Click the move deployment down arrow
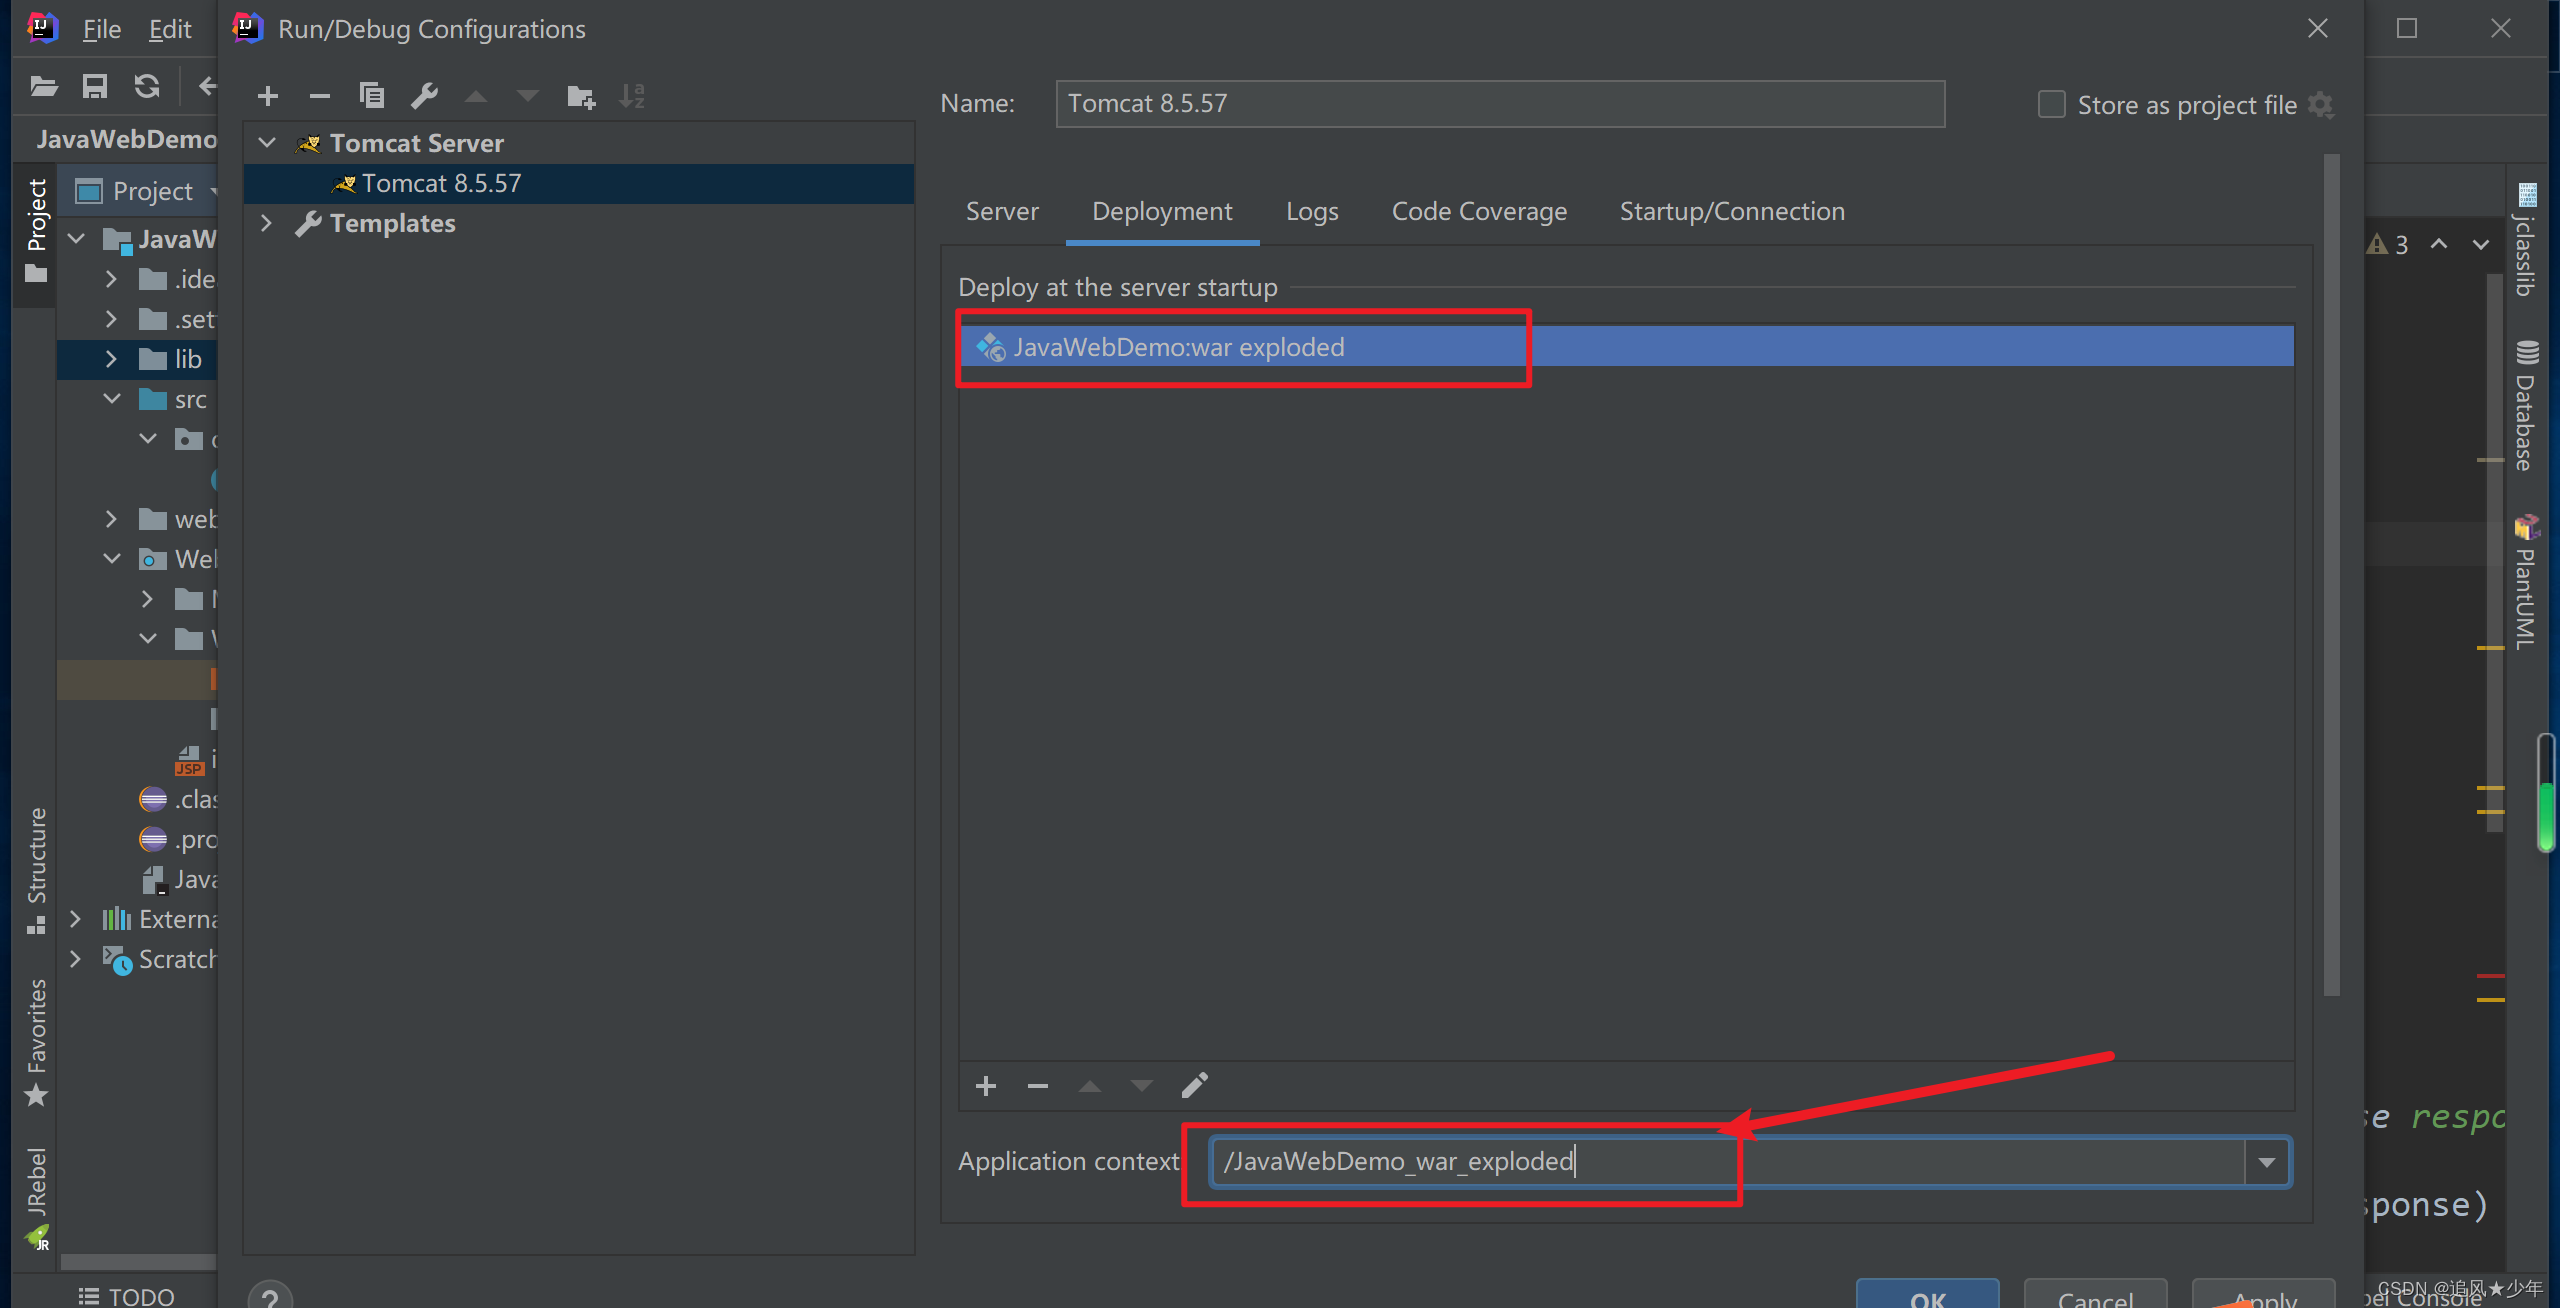This screenshot has height=1308, width=2560. coord(1139,1084)
